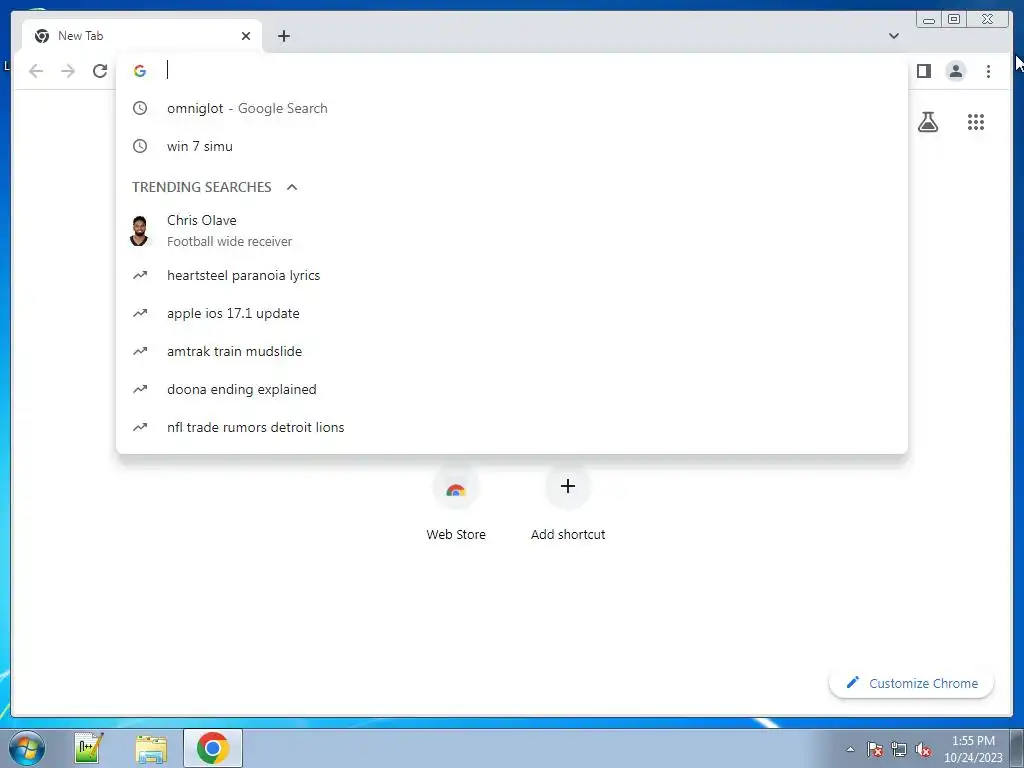Select 'doona ending explained' suggestion
This screenshot has height=768, width=1024.
click(511, 389)
